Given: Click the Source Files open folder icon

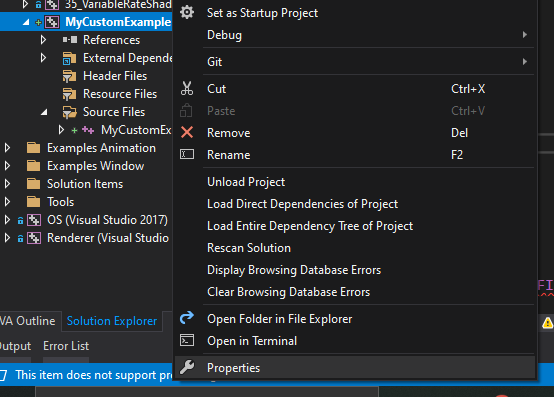Looking at the screenshot, I should (70, 112).
